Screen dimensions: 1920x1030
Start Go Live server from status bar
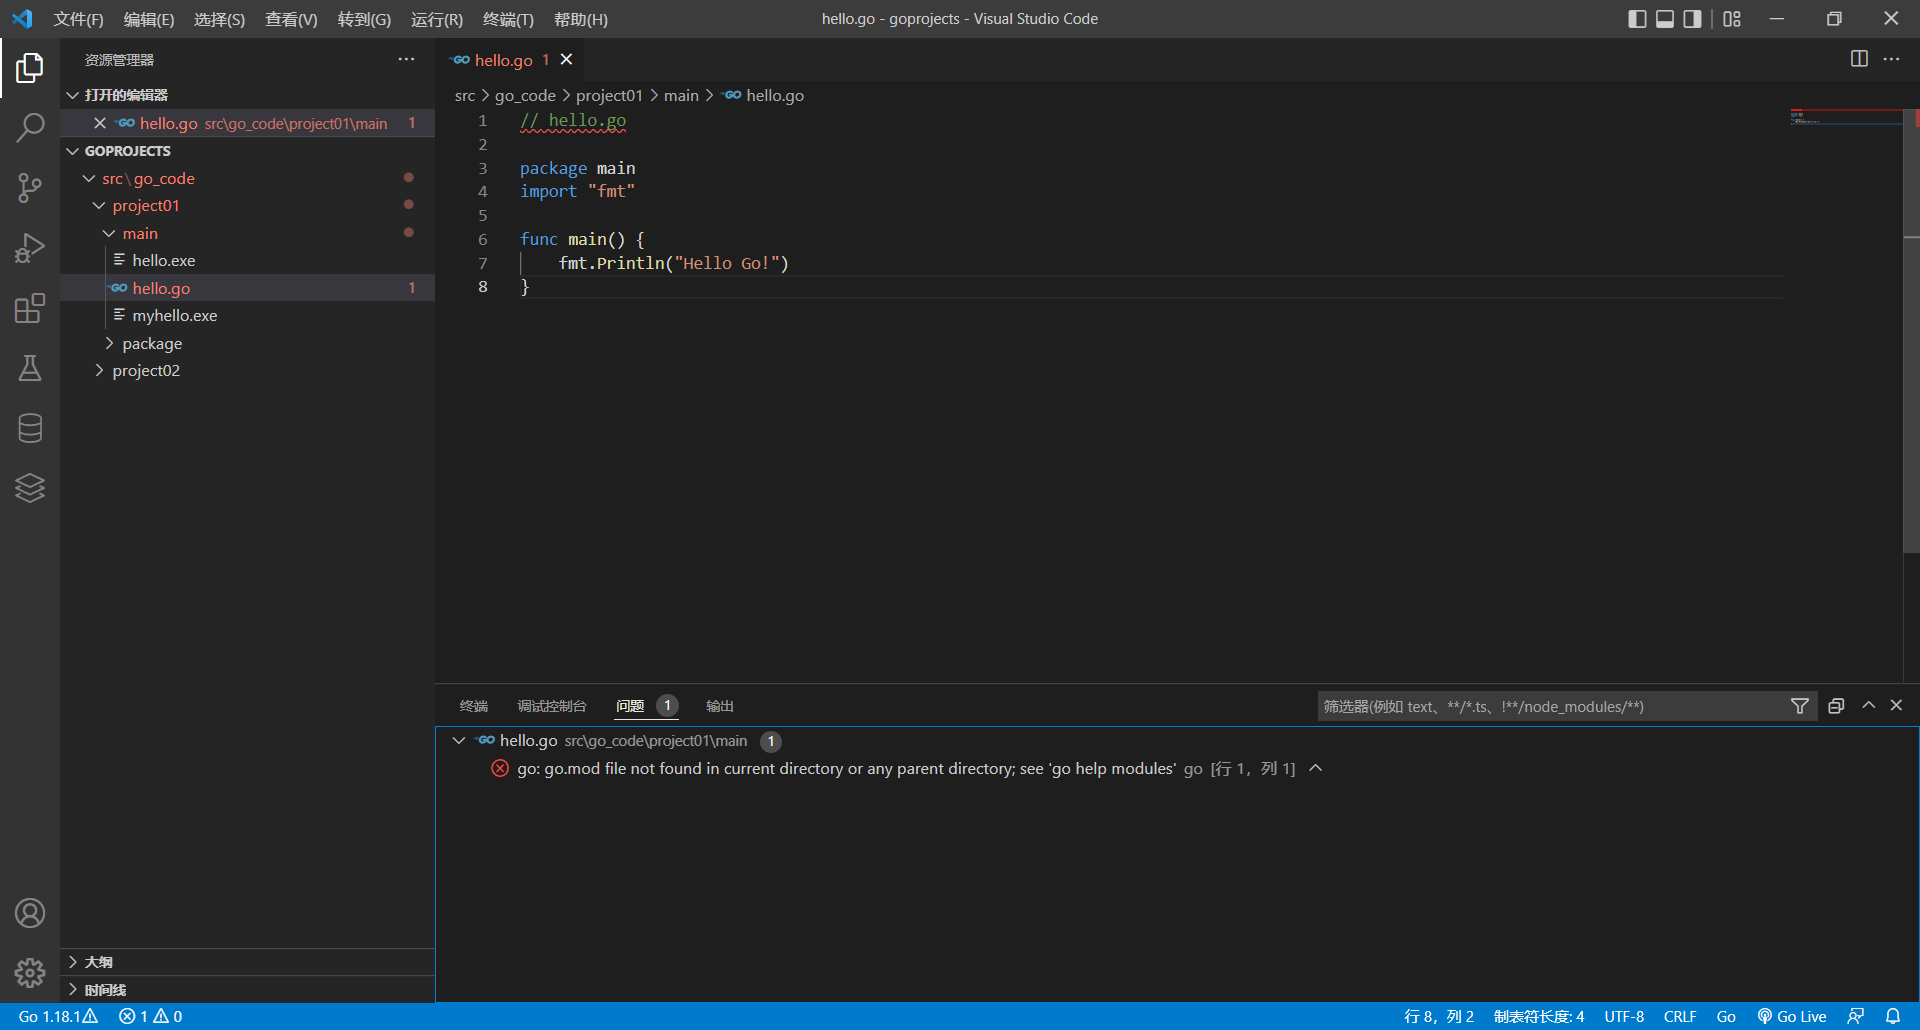[1792, 1016]
